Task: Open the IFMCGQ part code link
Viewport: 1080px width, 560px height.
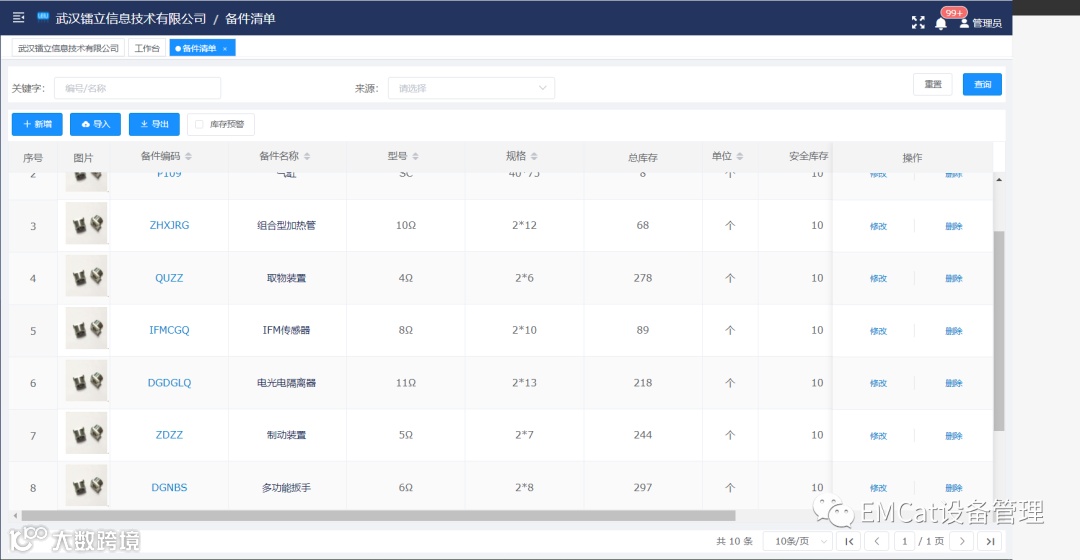Action: 169,330
